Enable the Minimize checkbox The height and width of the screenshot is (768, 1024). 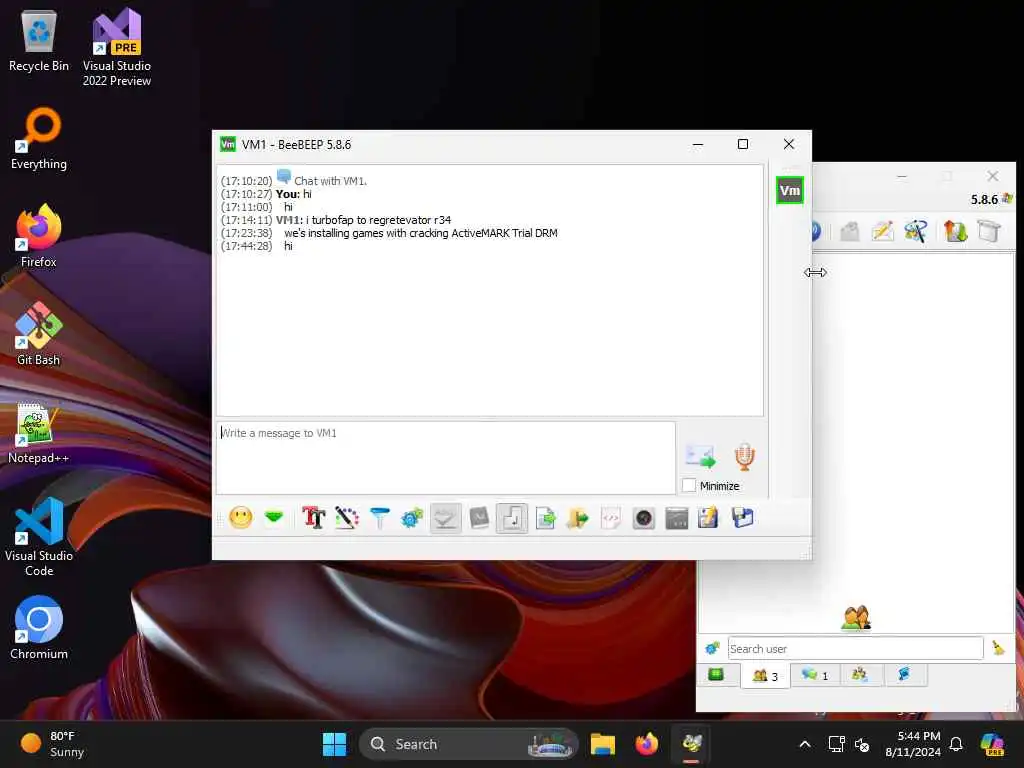tap(689, 485)
